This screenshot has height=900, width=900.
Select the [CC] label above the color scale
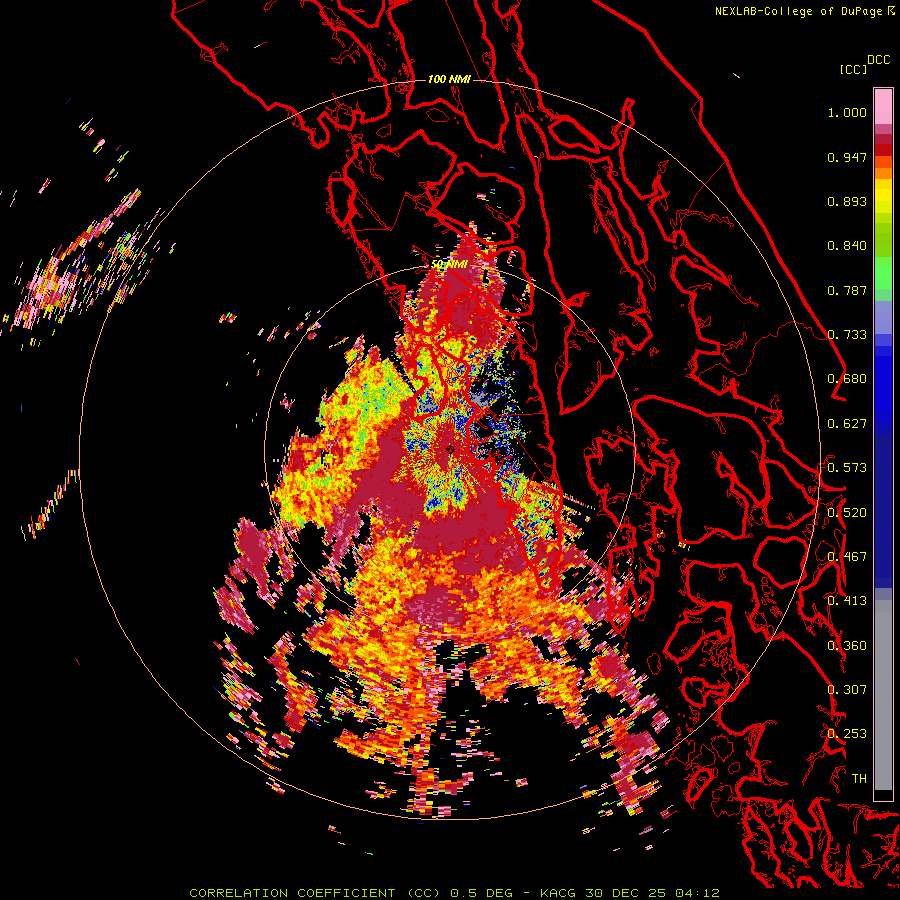point(853,69)
